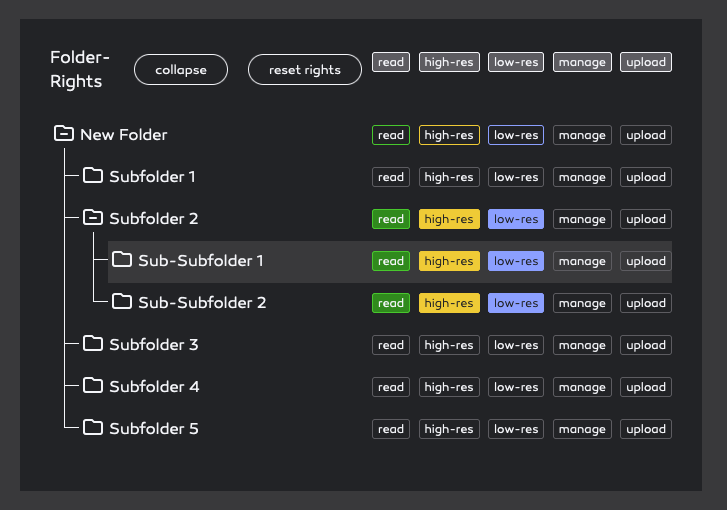Enable read right for Subfolder 5
The height and width of the screenshot is (510, 727).
click(x=391, y=429)
